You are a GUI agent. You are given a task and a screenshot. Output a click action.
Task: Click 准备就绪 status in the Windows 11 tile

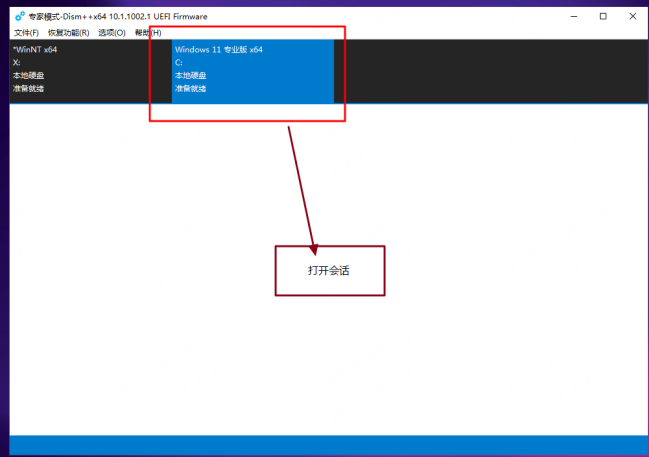point(190,89)
